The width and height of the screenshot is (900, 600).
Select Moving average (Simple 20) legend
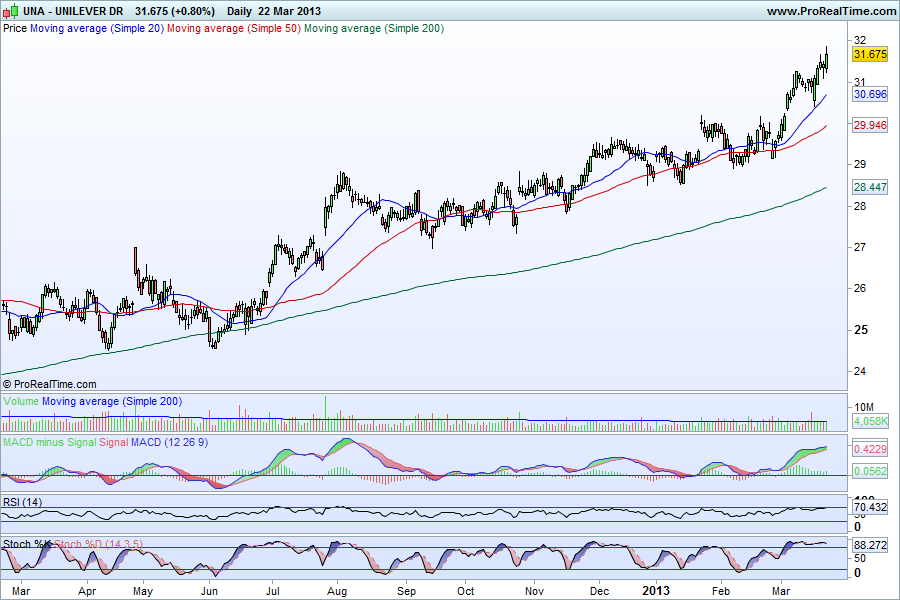(97, 28)
